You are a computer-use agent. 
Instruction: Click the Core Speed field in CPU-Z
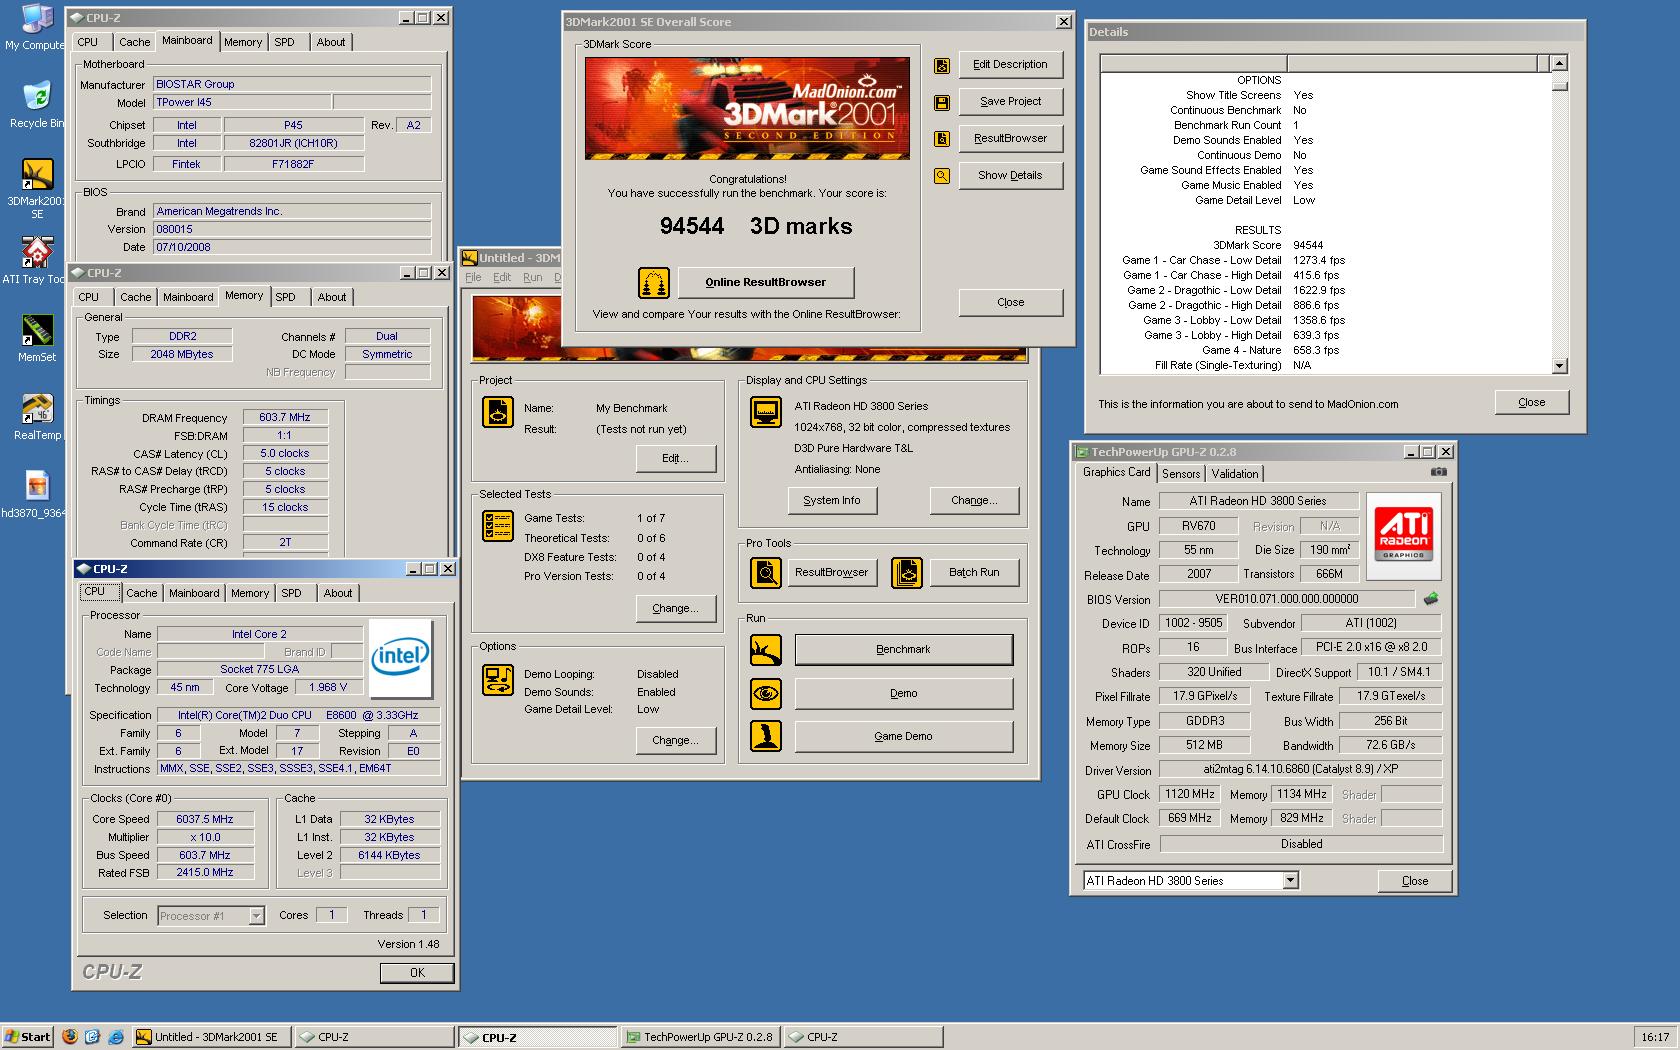[205, 820]
